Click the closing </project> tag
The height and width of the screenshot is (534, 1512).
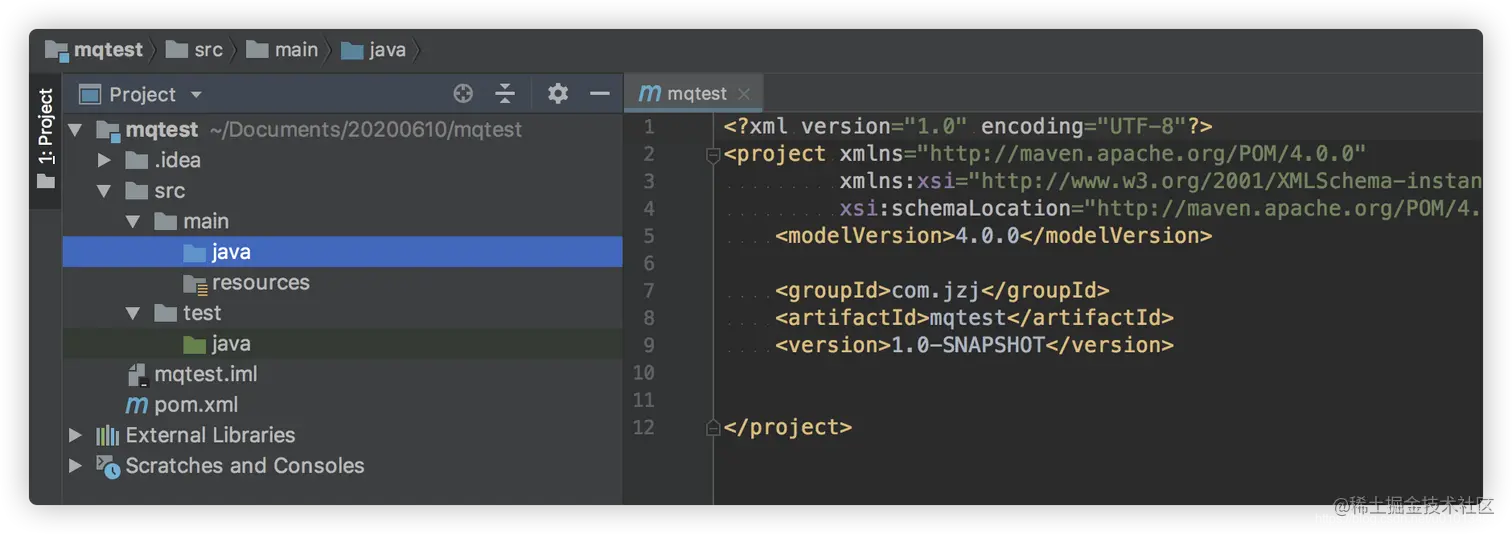point(788,427)
